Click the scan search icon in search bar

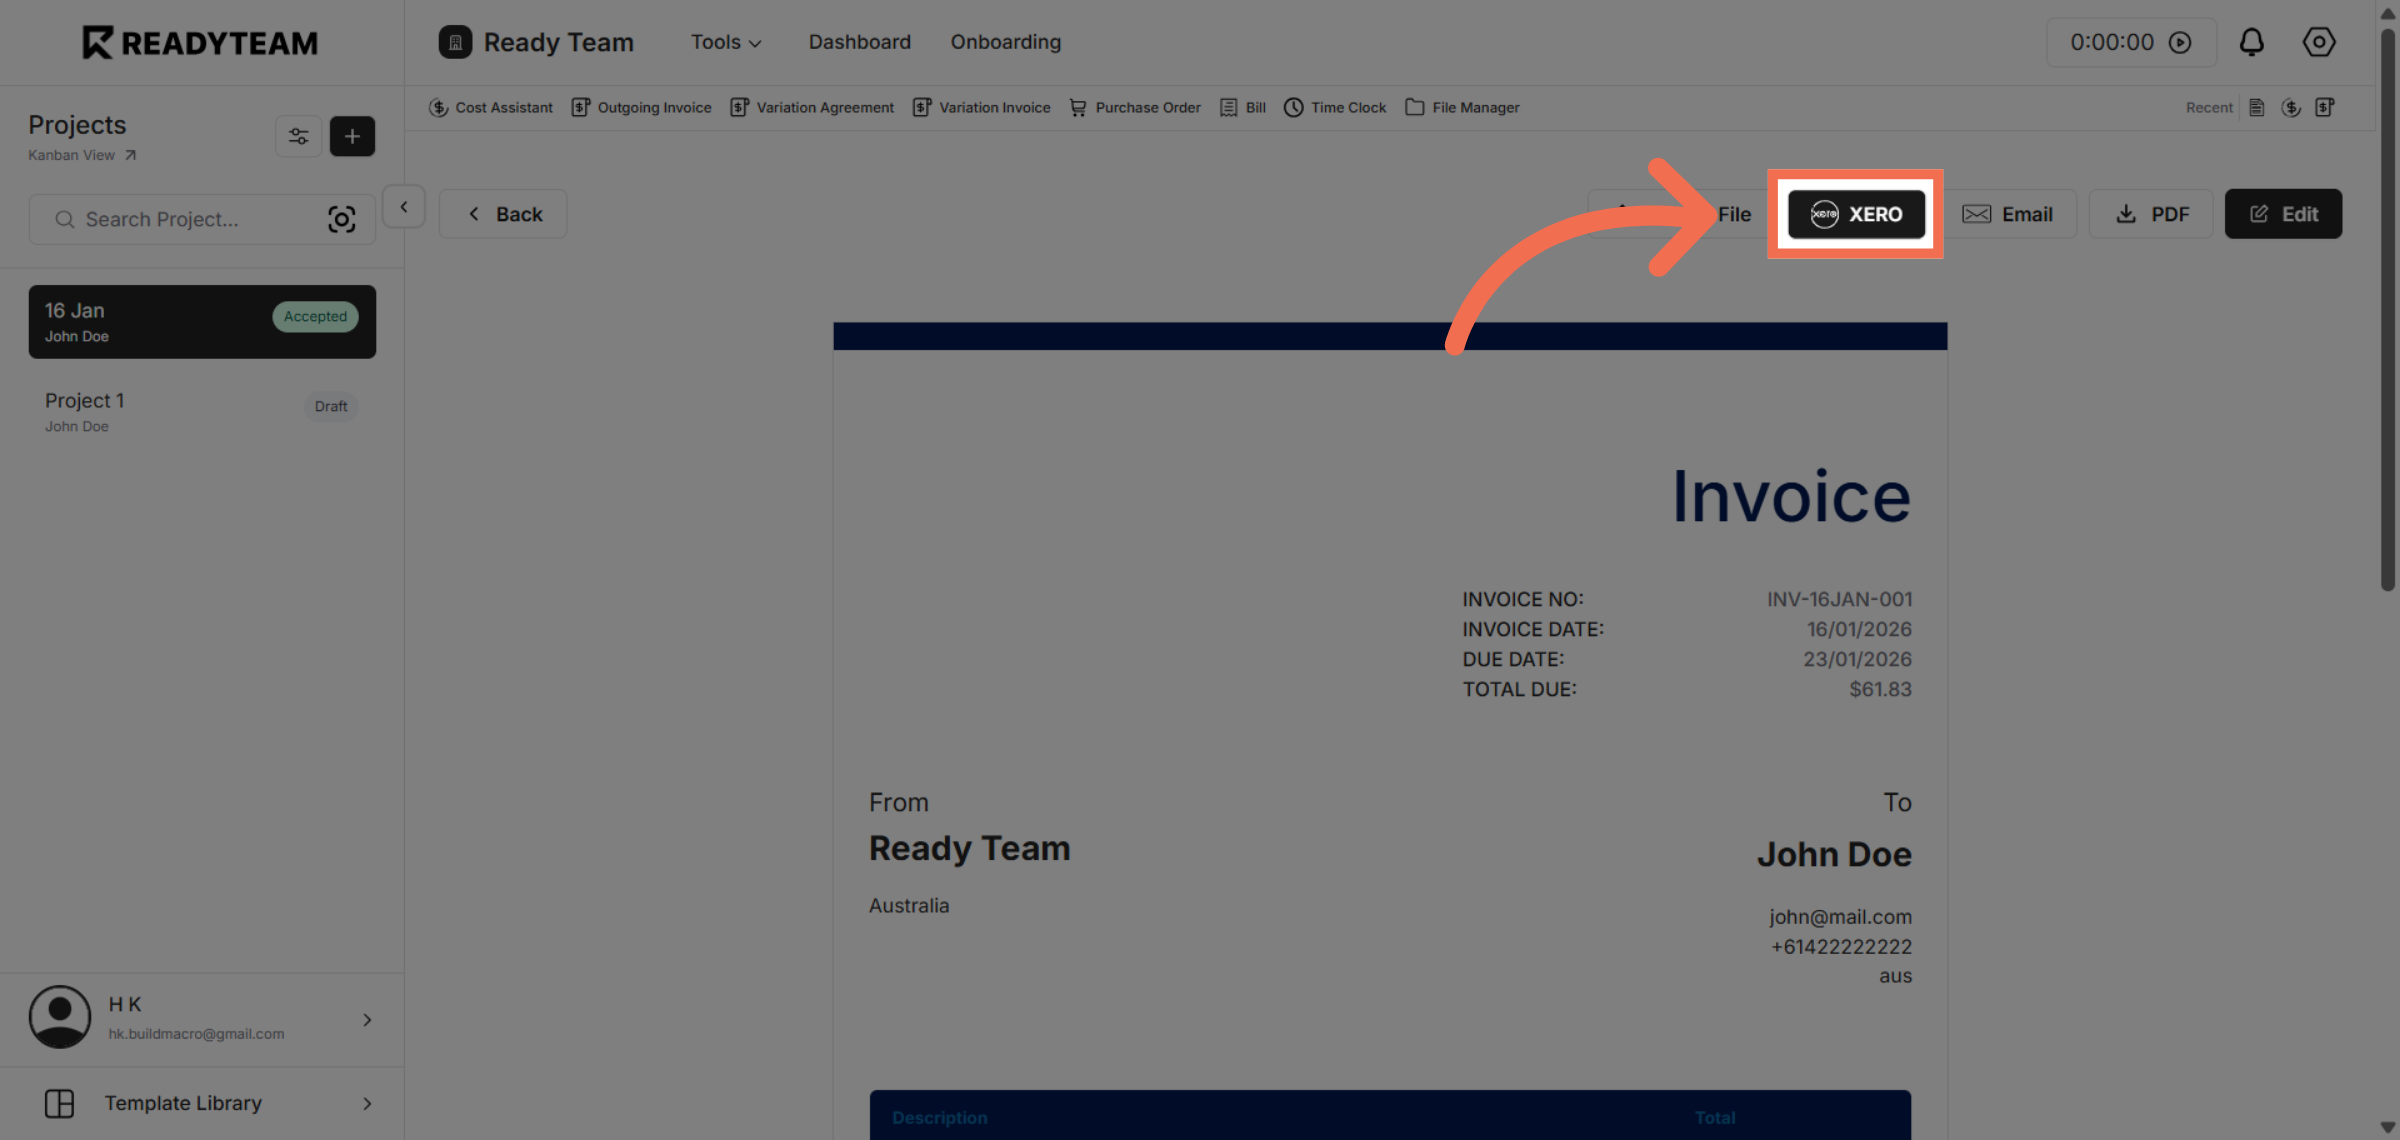pos(341,219)
